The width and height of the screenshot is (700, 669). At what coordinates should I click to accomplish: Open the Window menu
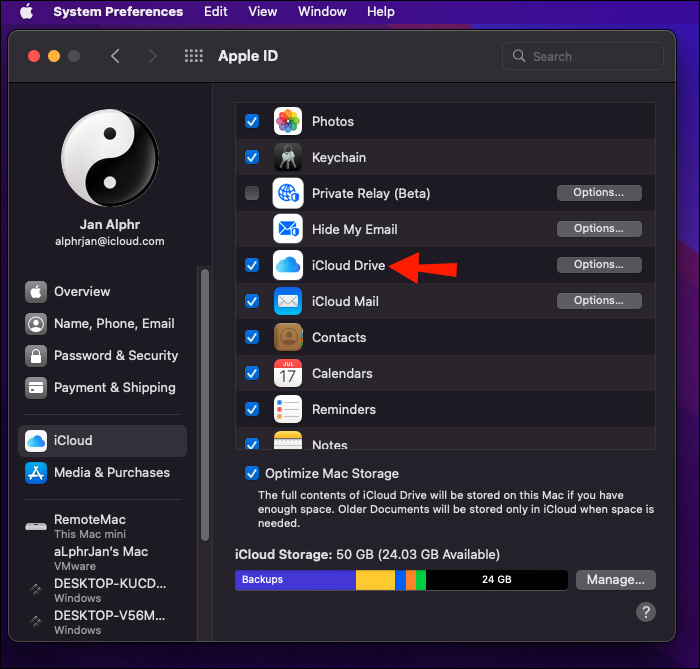322,12
